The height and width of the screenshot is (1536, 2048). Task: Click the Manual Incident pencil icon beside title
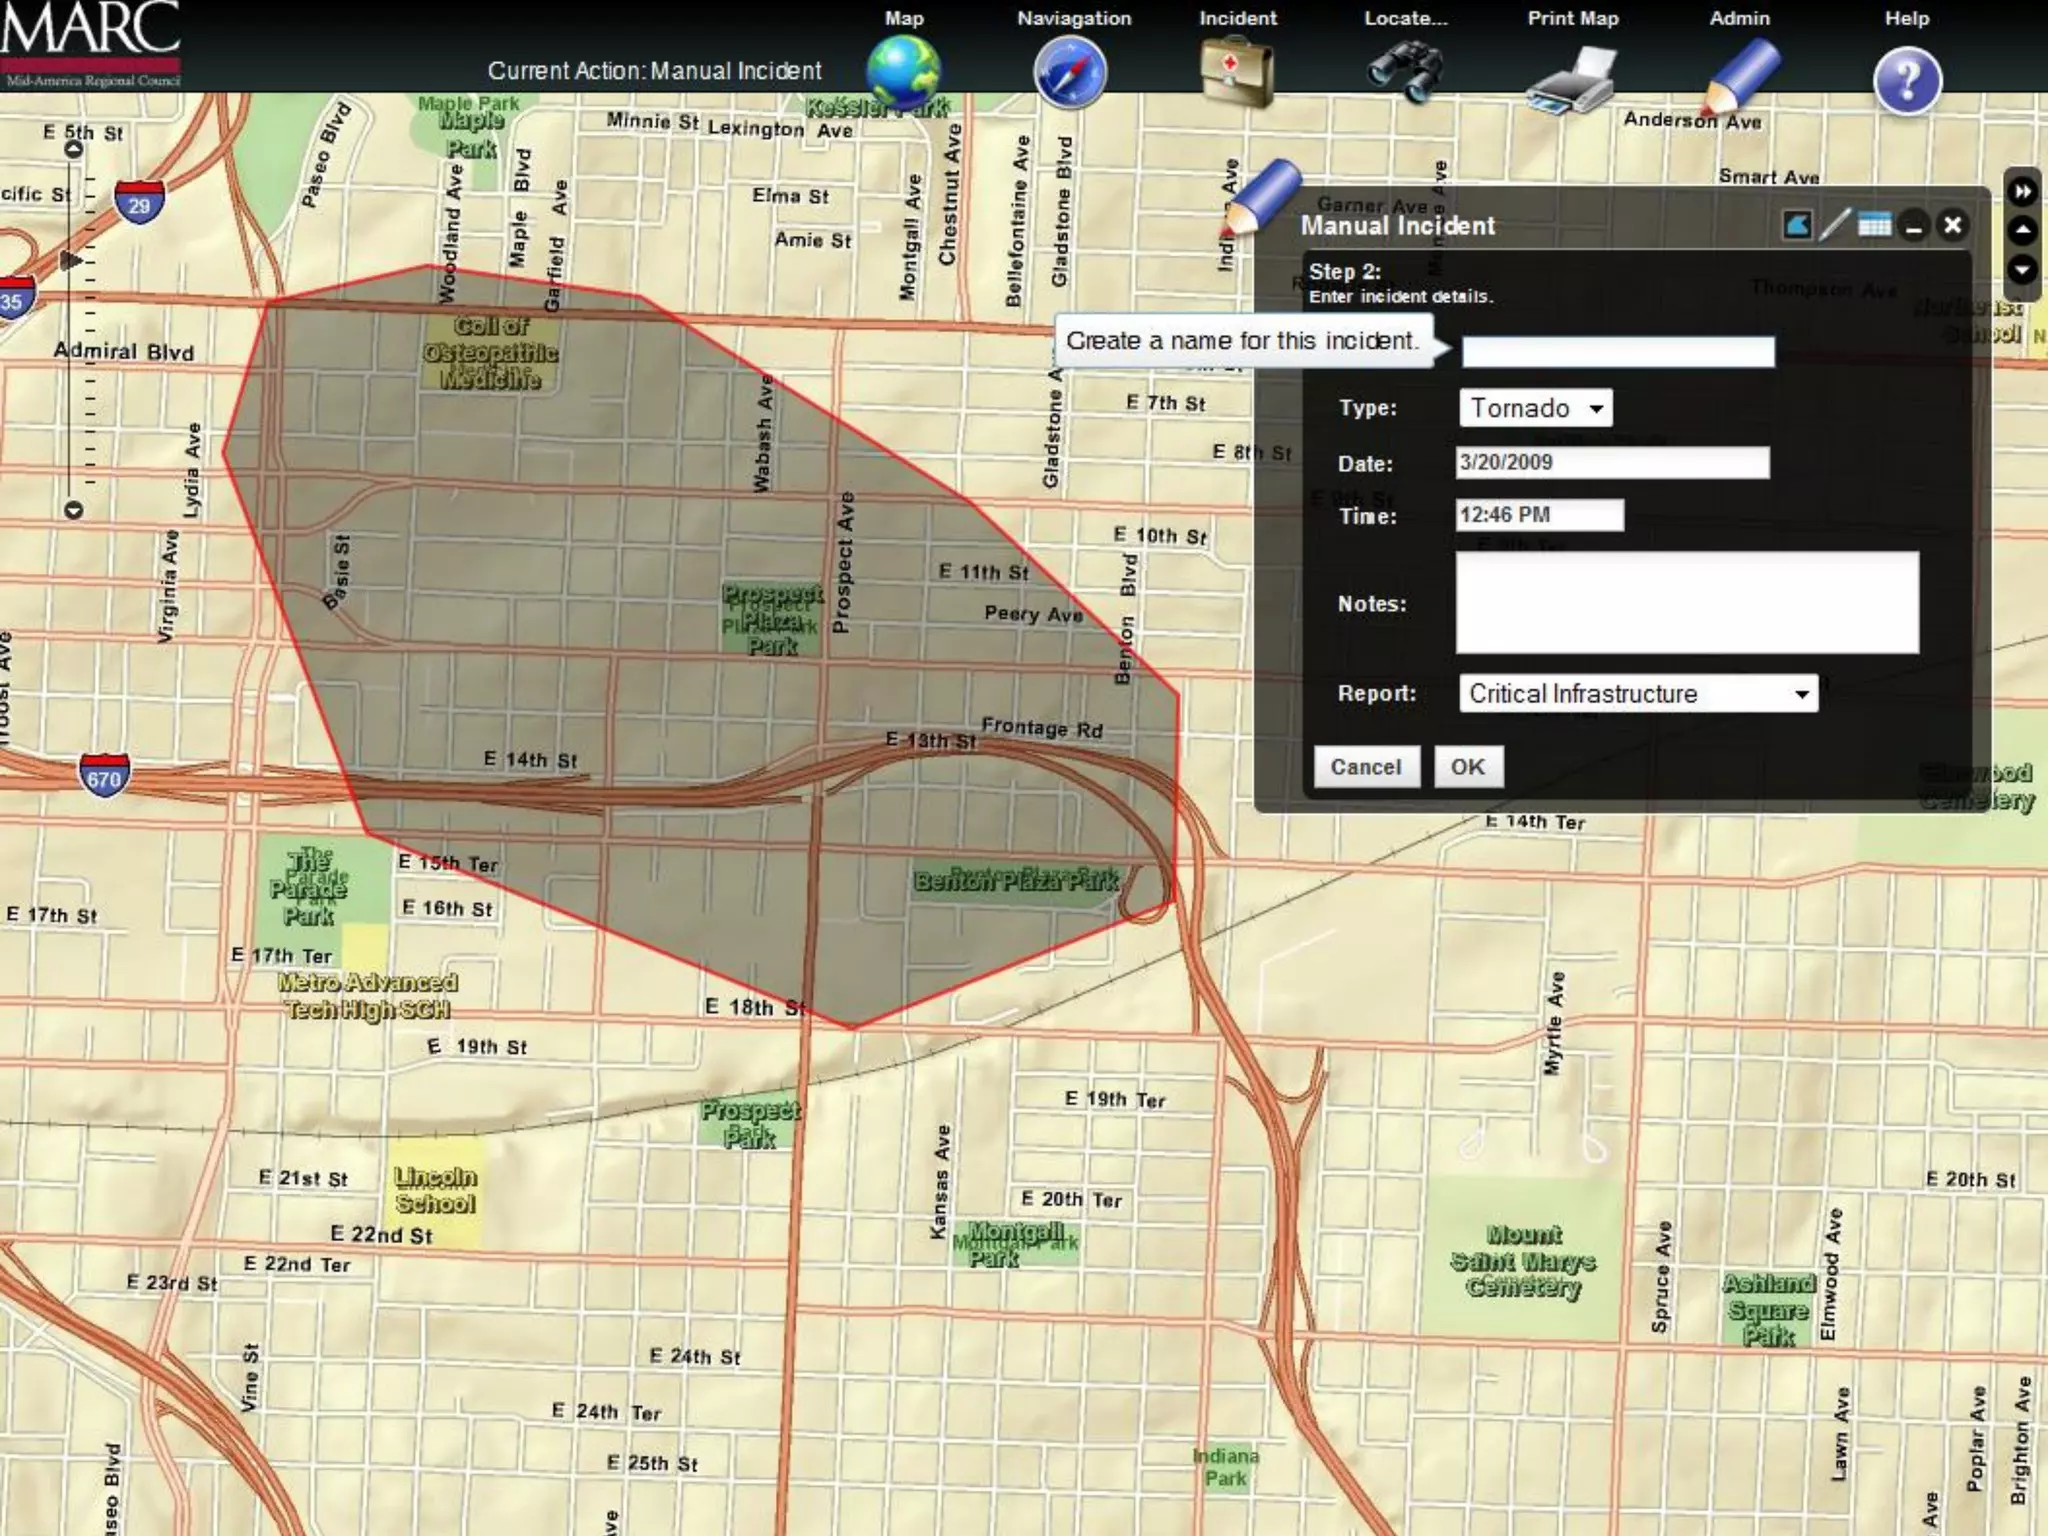1262,197
